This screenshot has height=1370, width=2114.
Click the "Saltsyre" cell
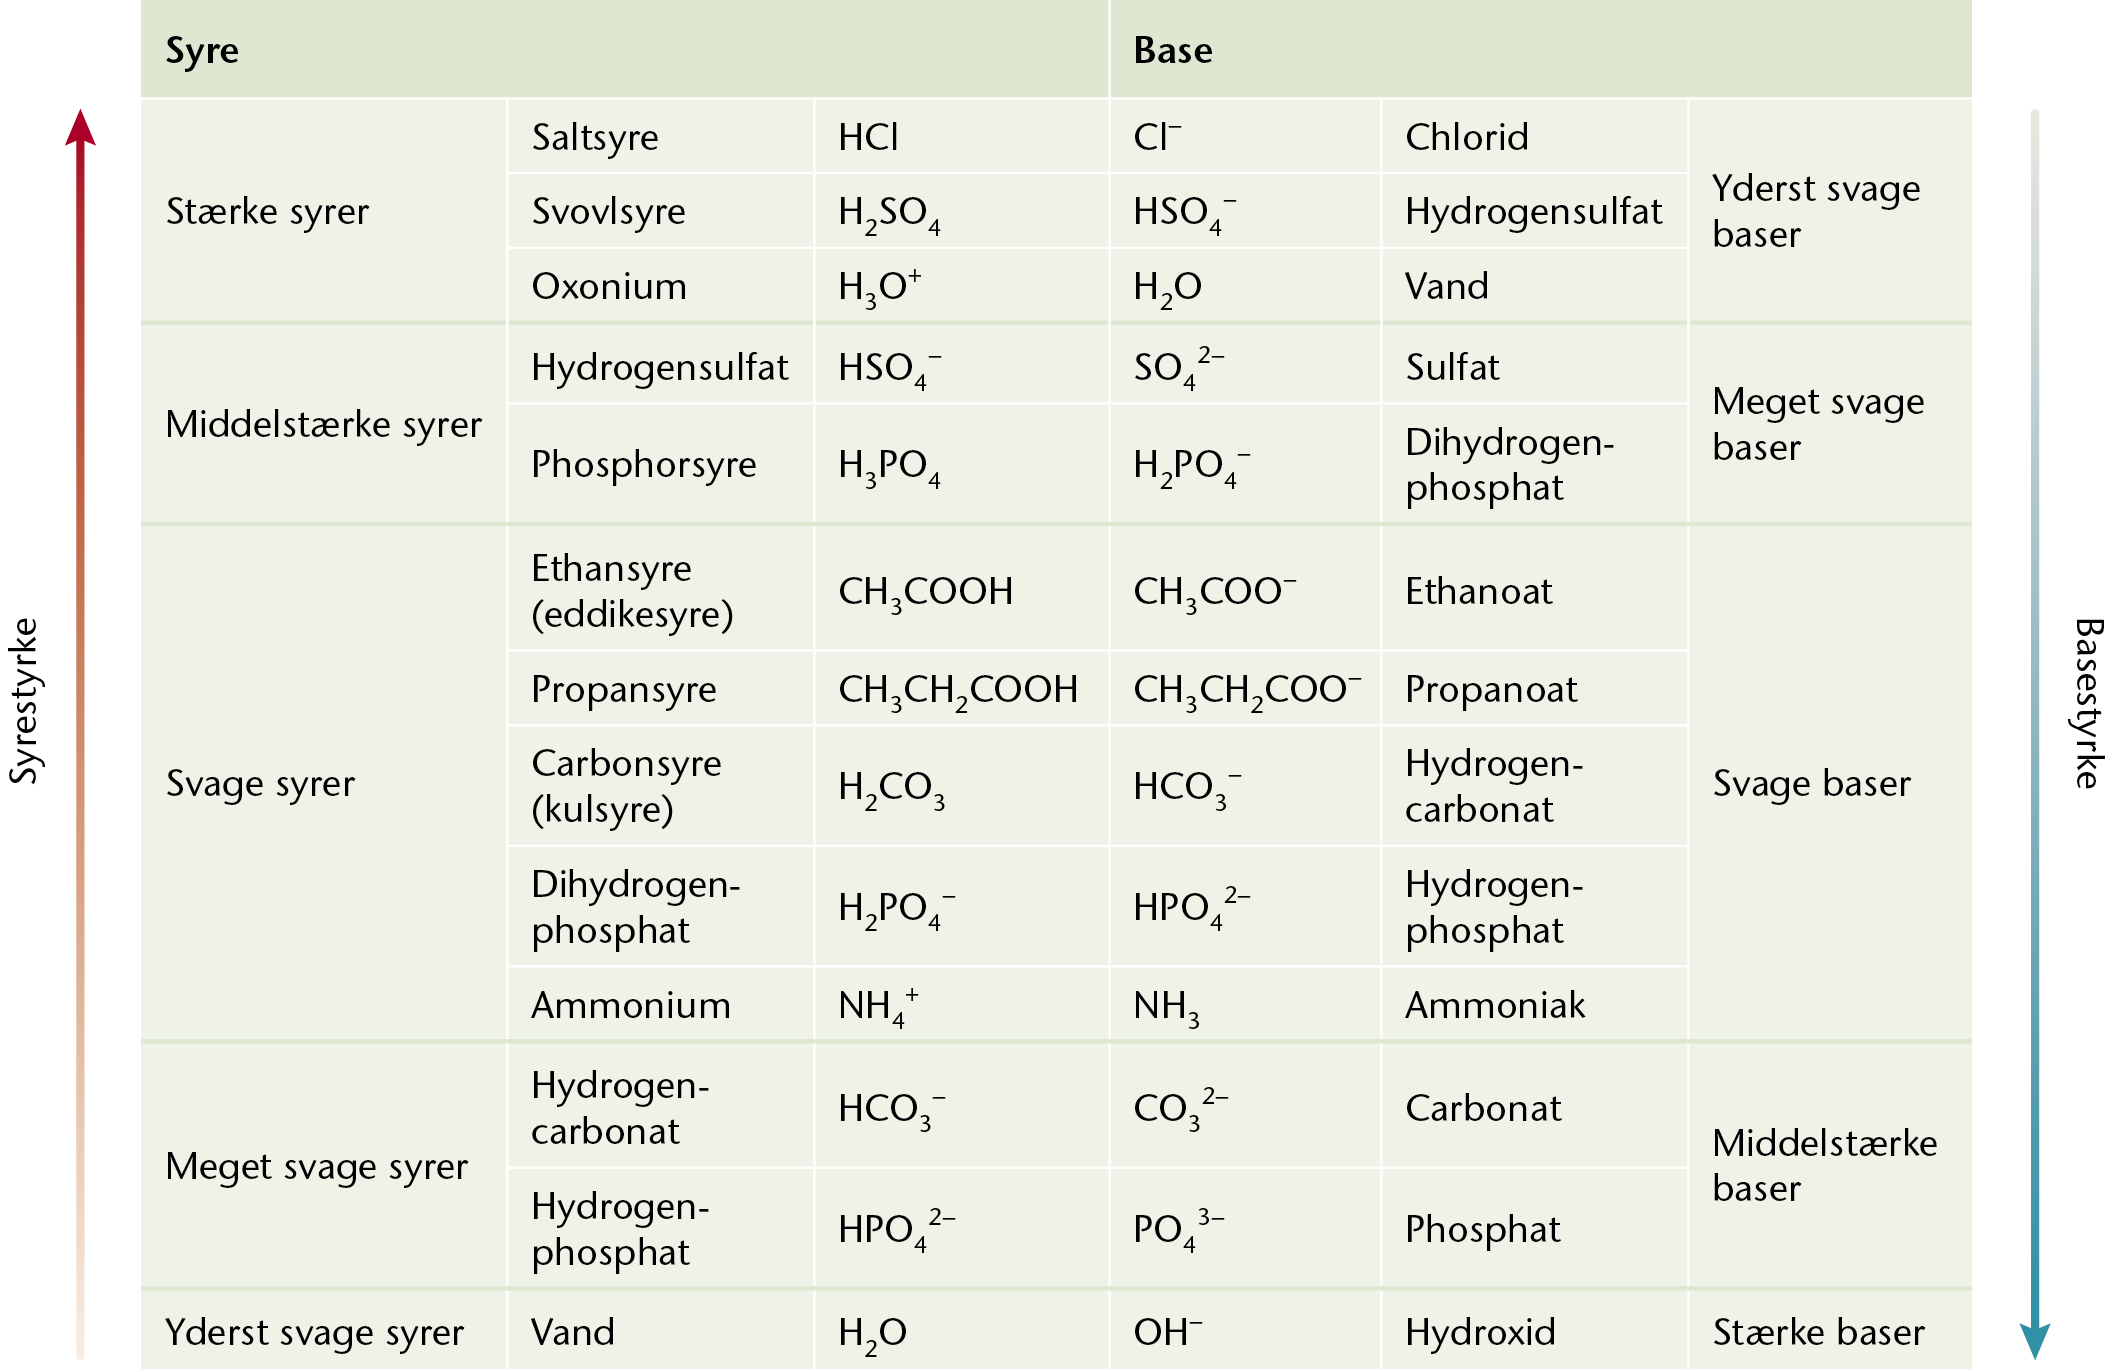[x=595, y=137]
